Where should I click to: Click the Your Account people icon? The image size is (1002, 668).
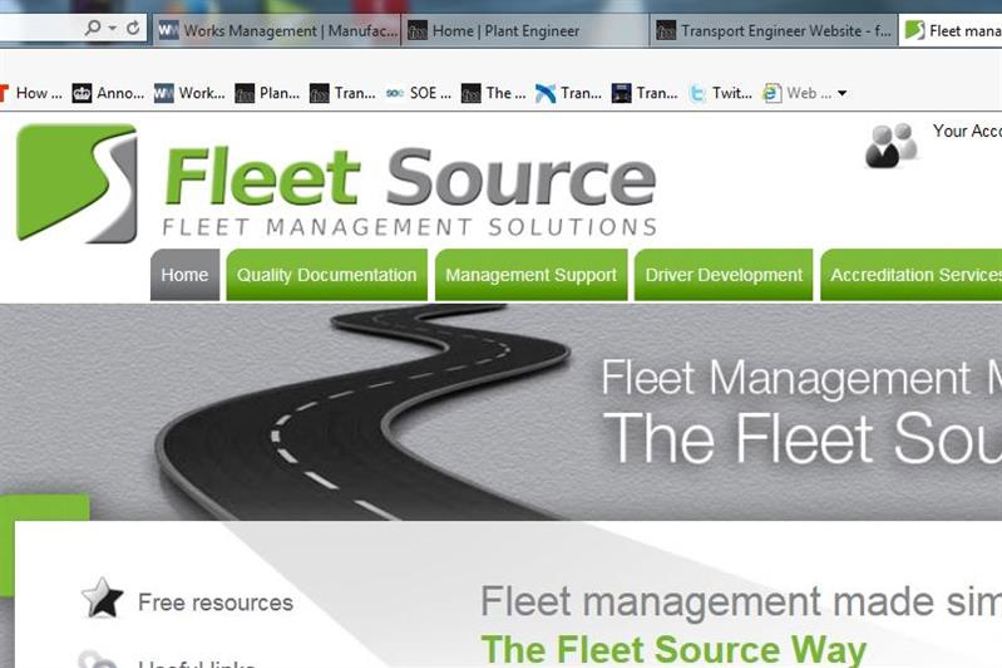coord(891,145)
